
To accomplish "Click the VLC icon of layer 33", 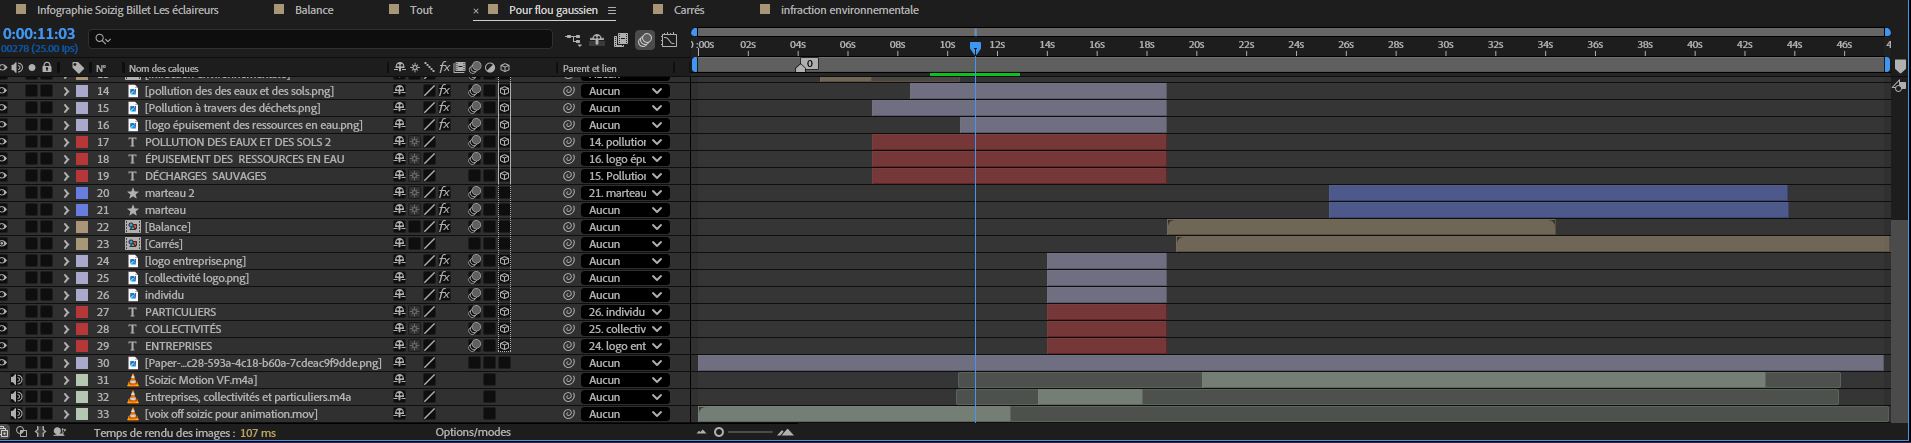I will [133, 414].
